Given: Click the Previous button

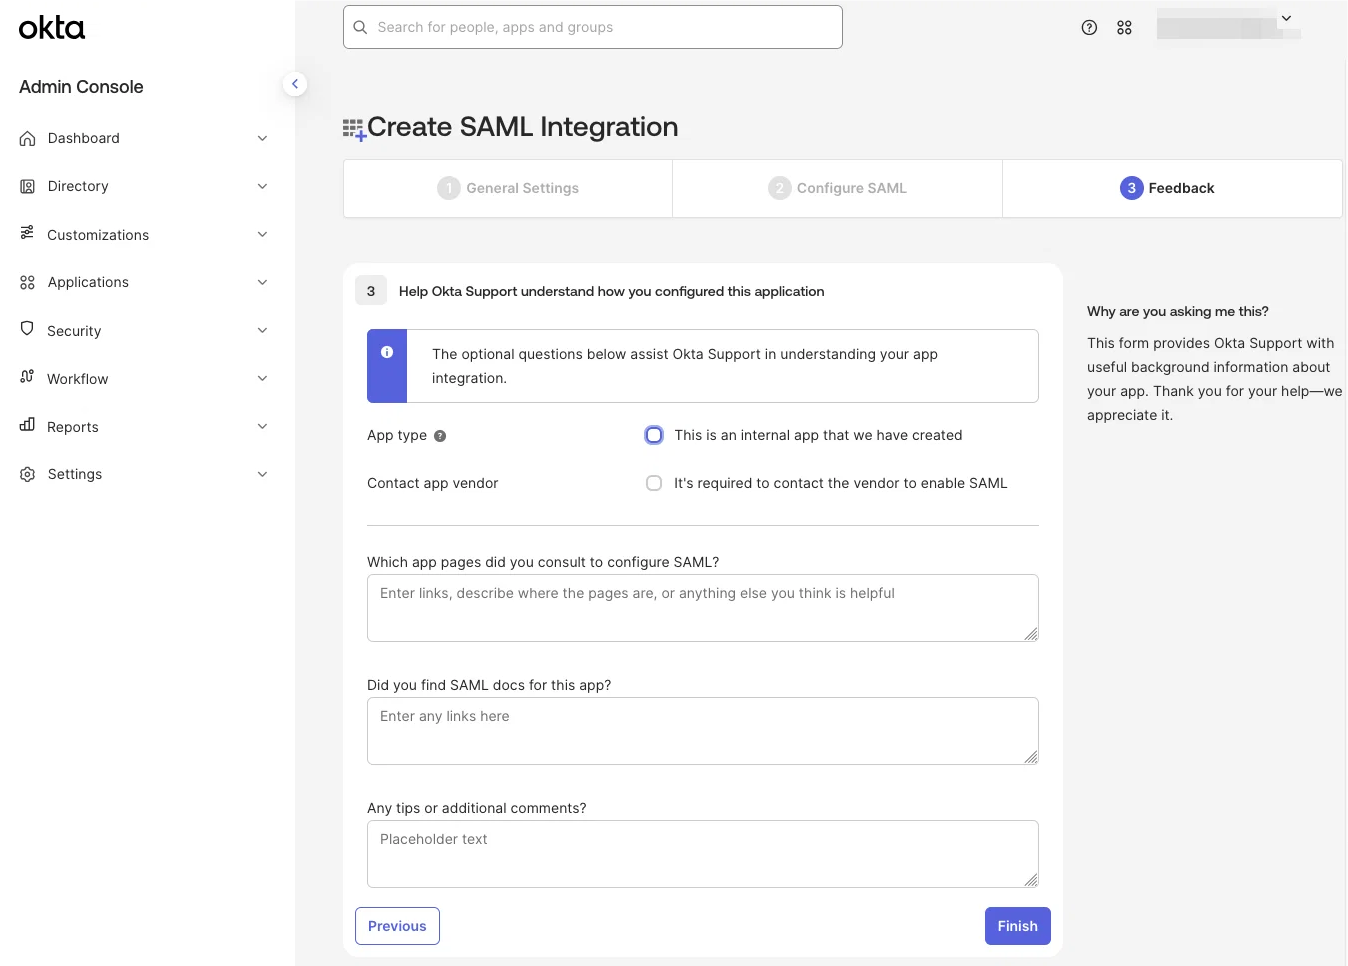Looking at the screenshot, I should click(x=397, y=926).
